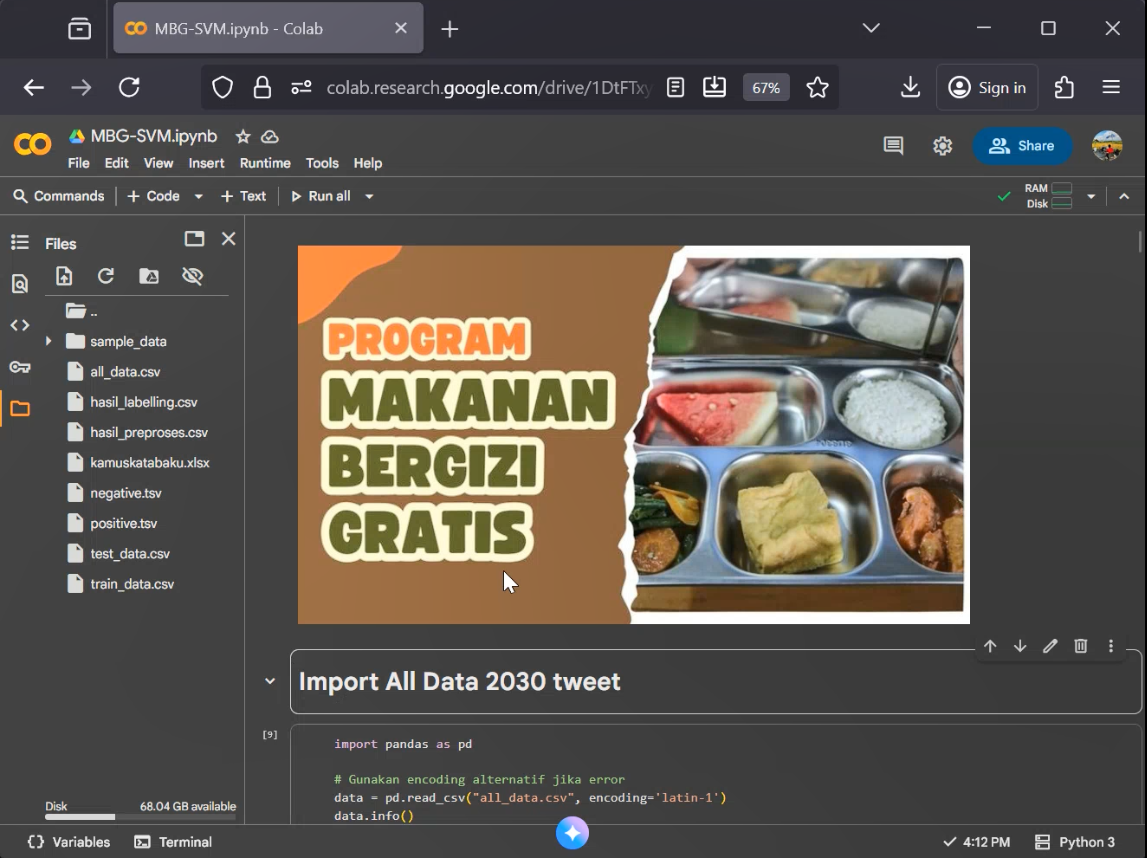The height and width of the screenshot is (858, 1147).
Task: Edit the cell with the pencil icon
Action: click(1050, 646)
